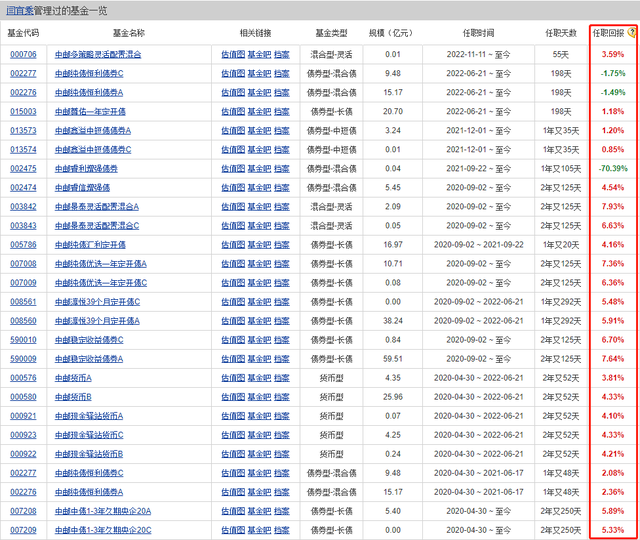
Task: Open the fund name link in row 007208
Action: coord(103,511)
